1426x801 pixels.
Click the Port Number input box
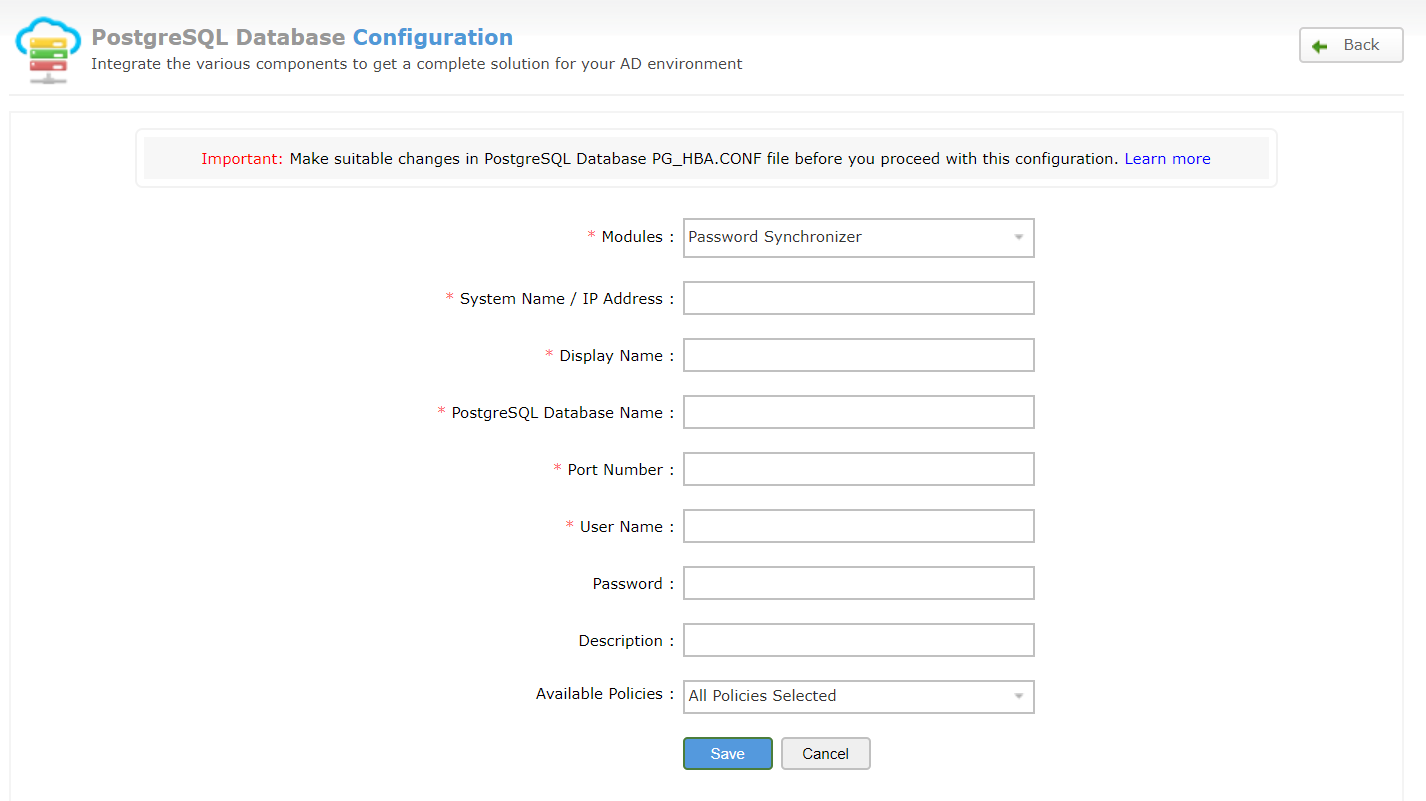click(x=858, y=469)
